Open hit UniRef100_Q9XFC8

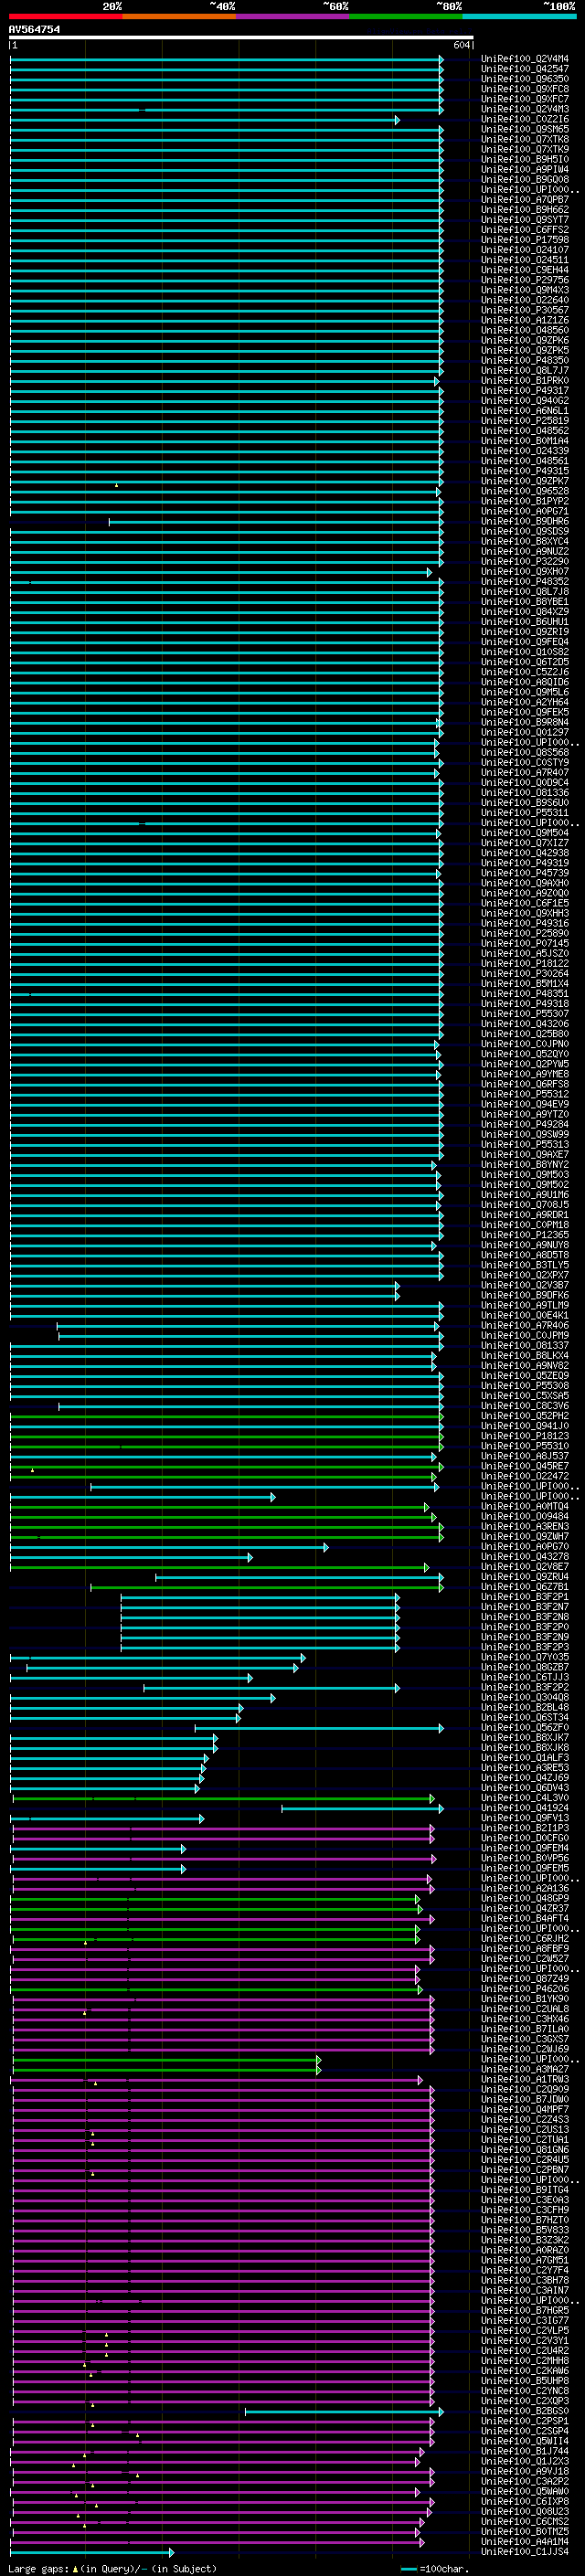click(525, 89)
